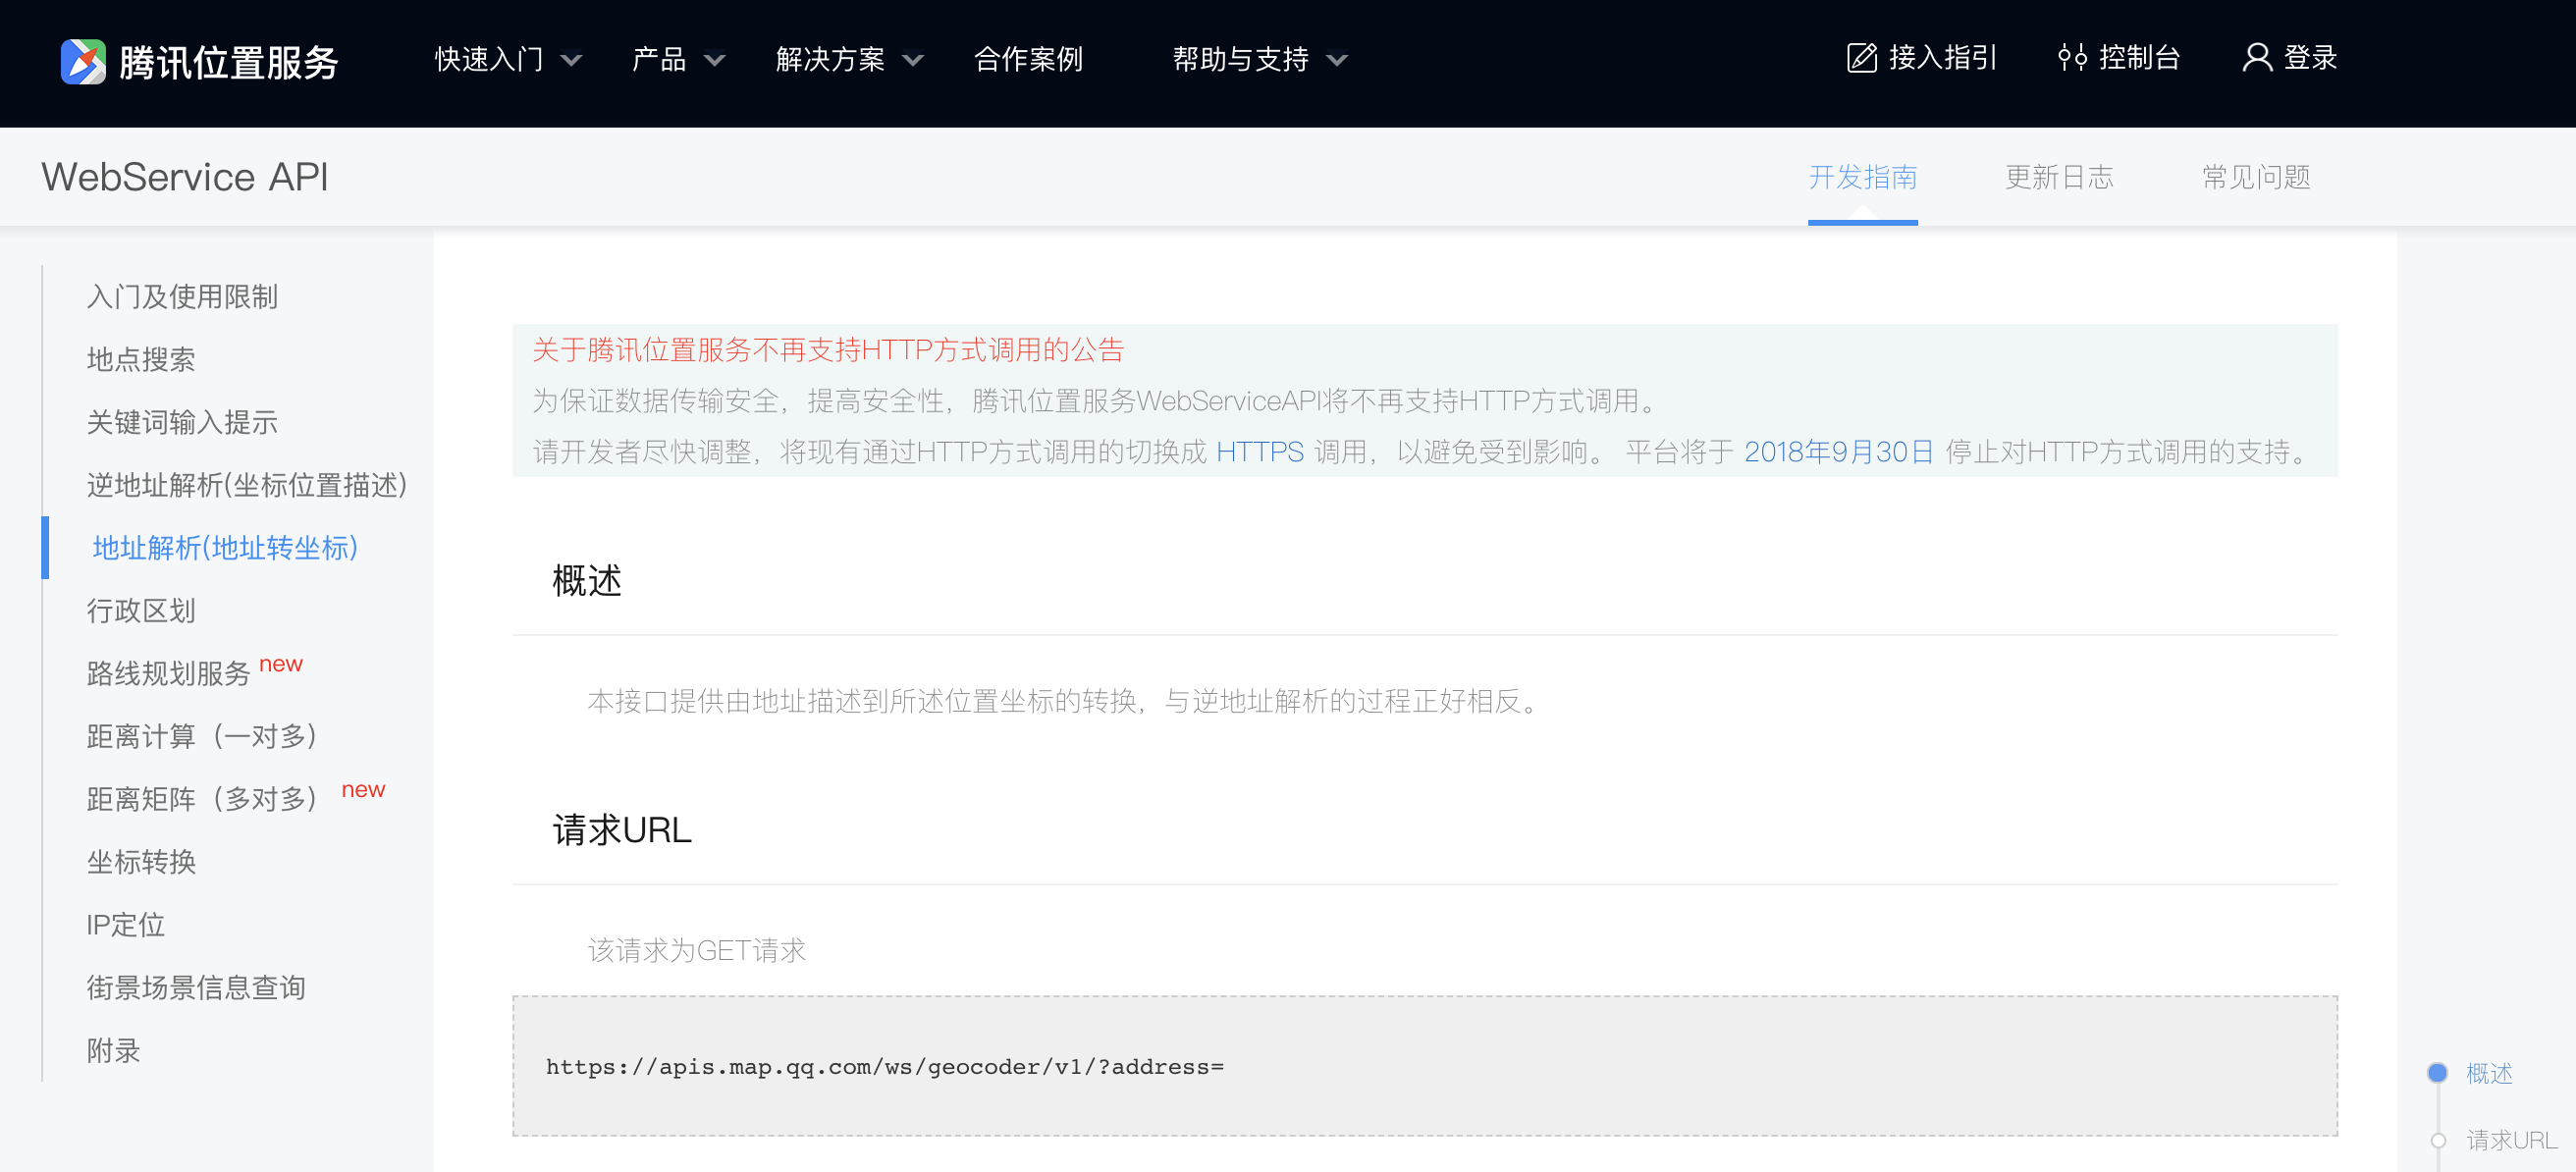Viewport: 2576px width, 1172px height.
Task: Click the overview description paragraph
Action: [1067, 701]
